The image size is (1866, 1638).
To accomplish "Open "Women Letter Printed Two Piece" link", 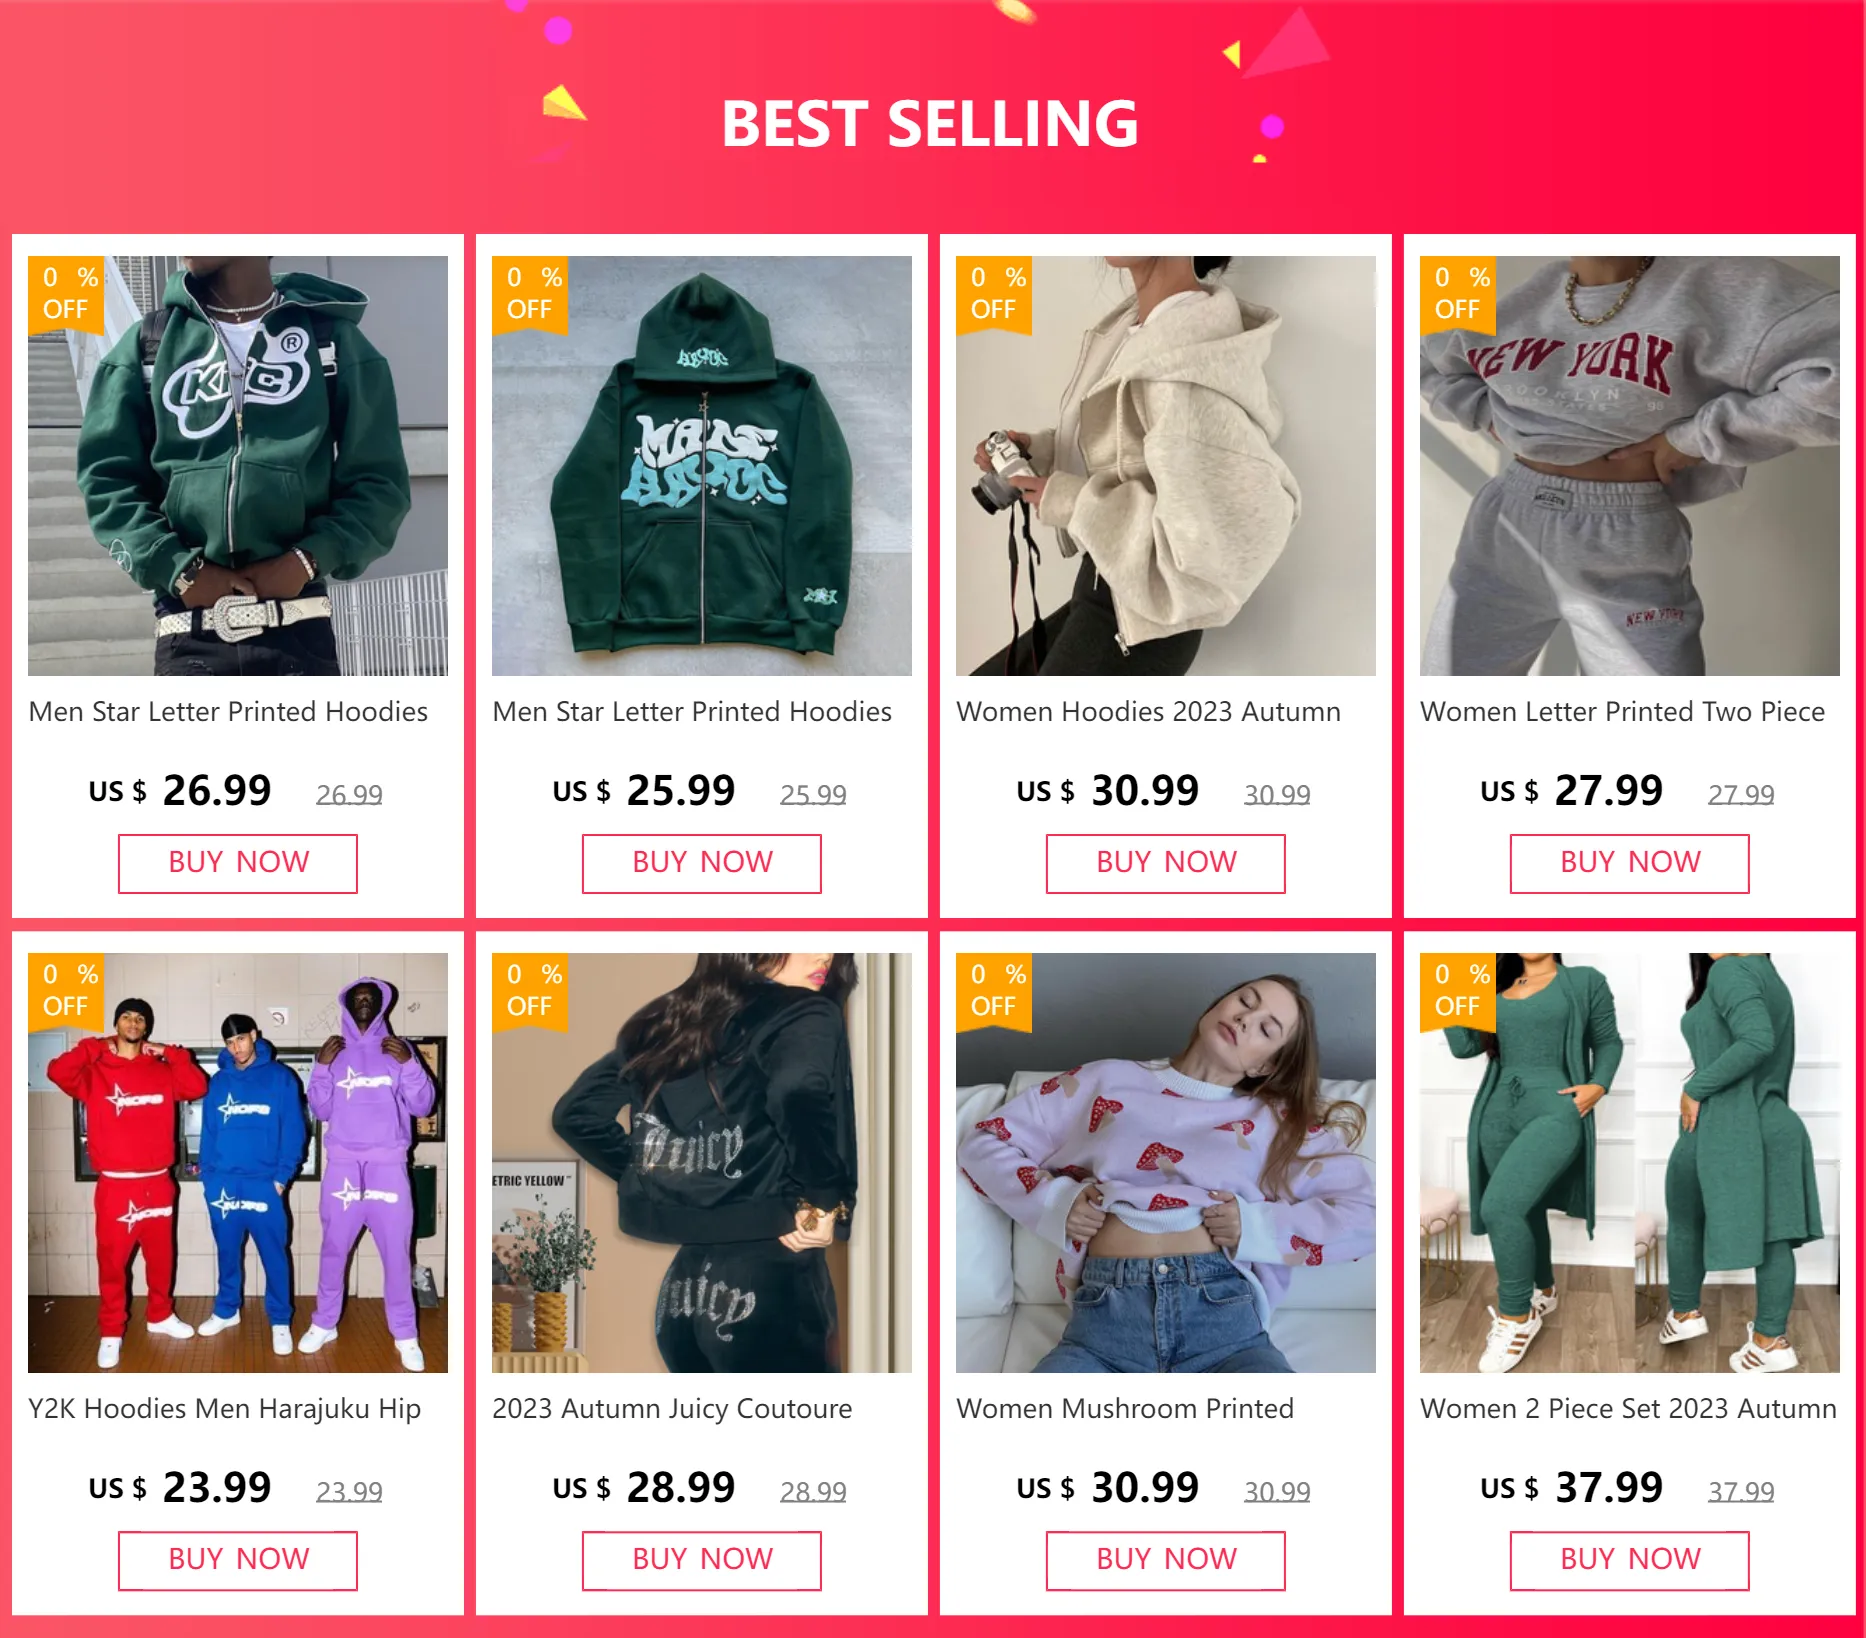I will point(1622,712).
